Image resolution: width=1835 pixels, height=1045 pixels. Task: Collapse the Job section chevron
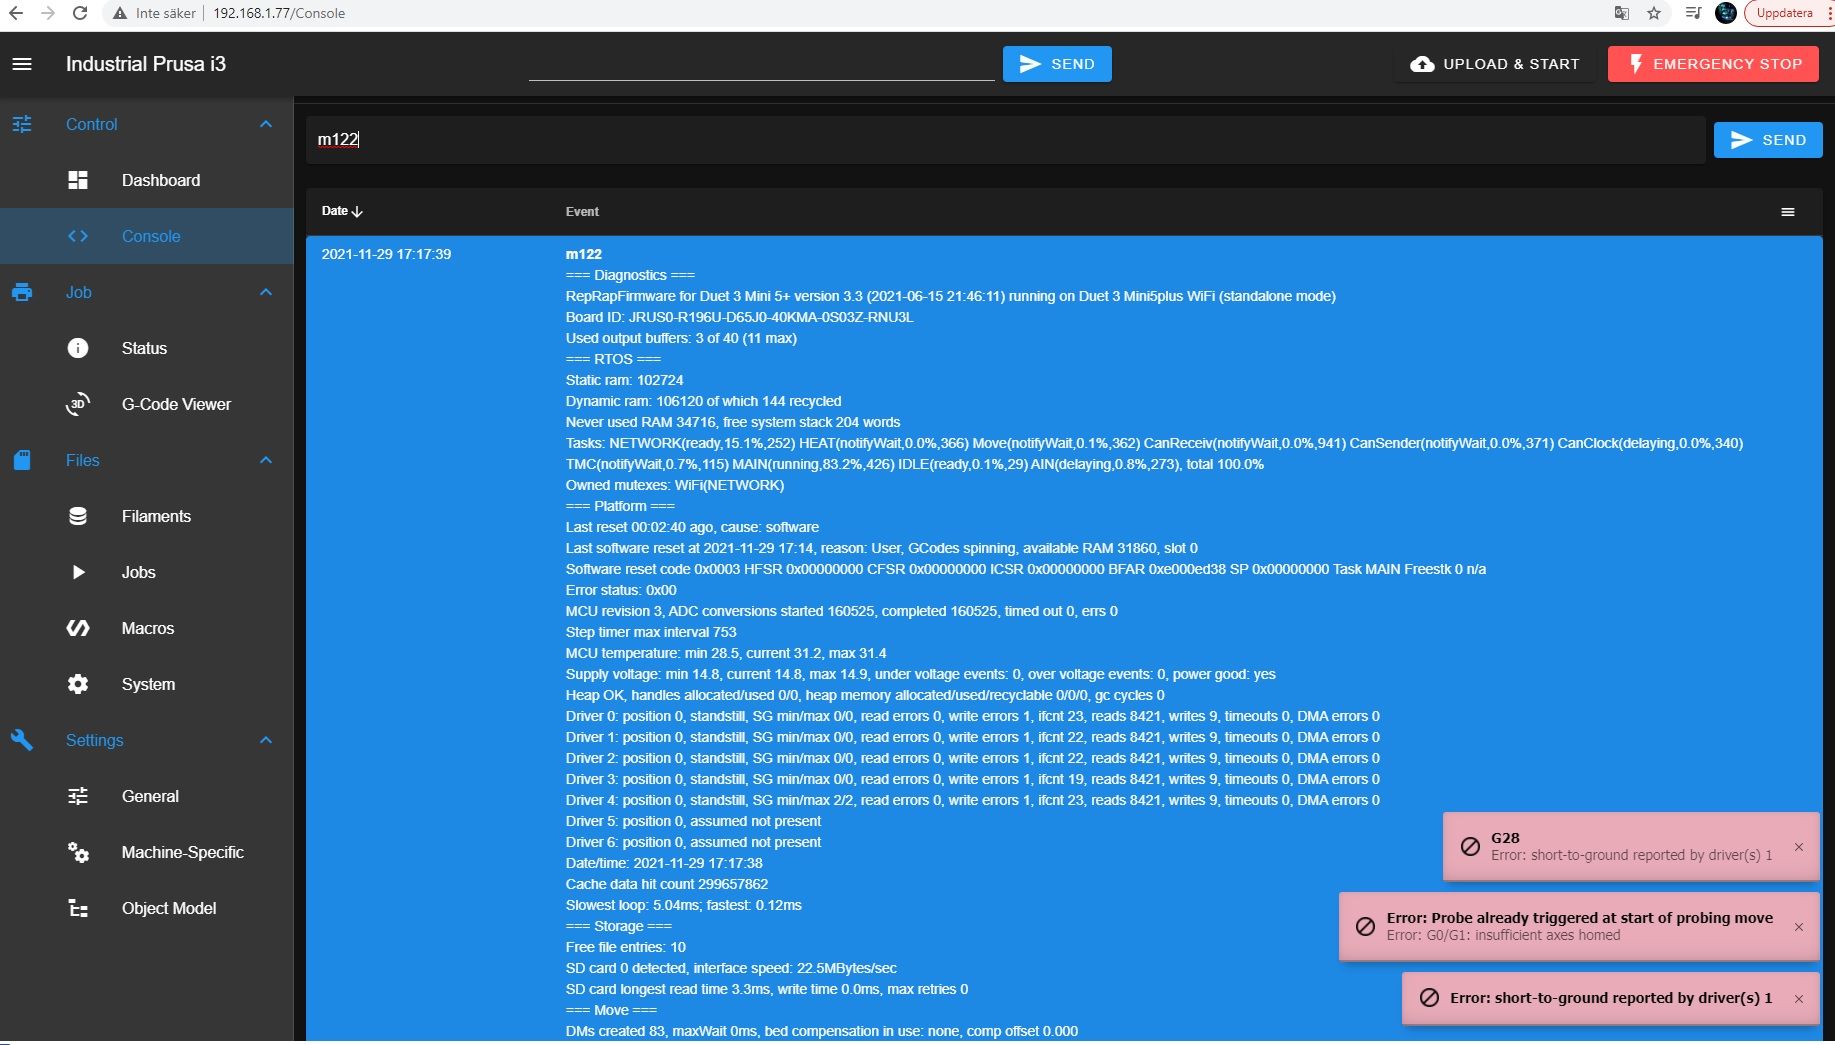266,292
